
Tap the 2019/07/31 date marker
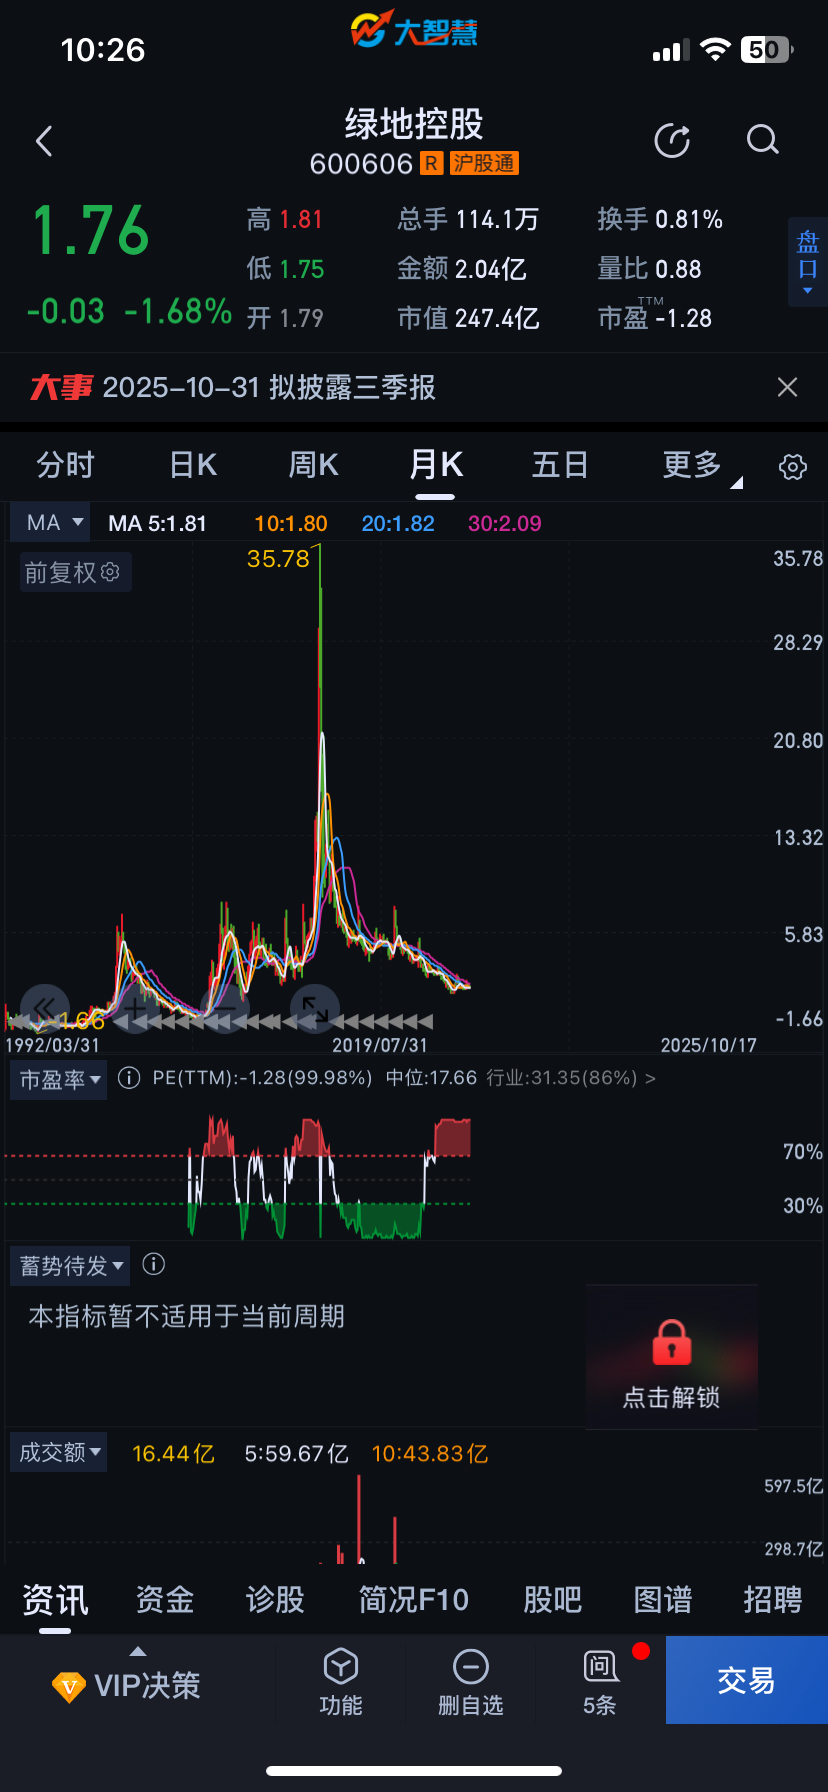[x=380, y=1045]
